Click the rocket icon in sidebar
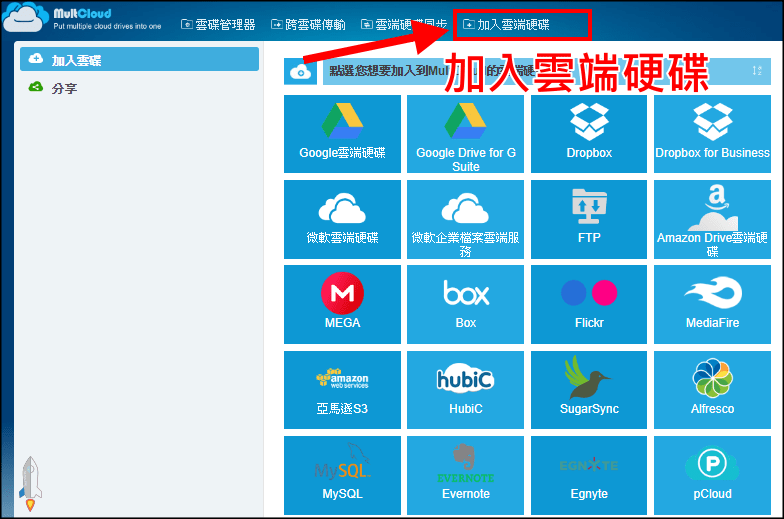This screenshot has width=784, height=519. [30, 484]
